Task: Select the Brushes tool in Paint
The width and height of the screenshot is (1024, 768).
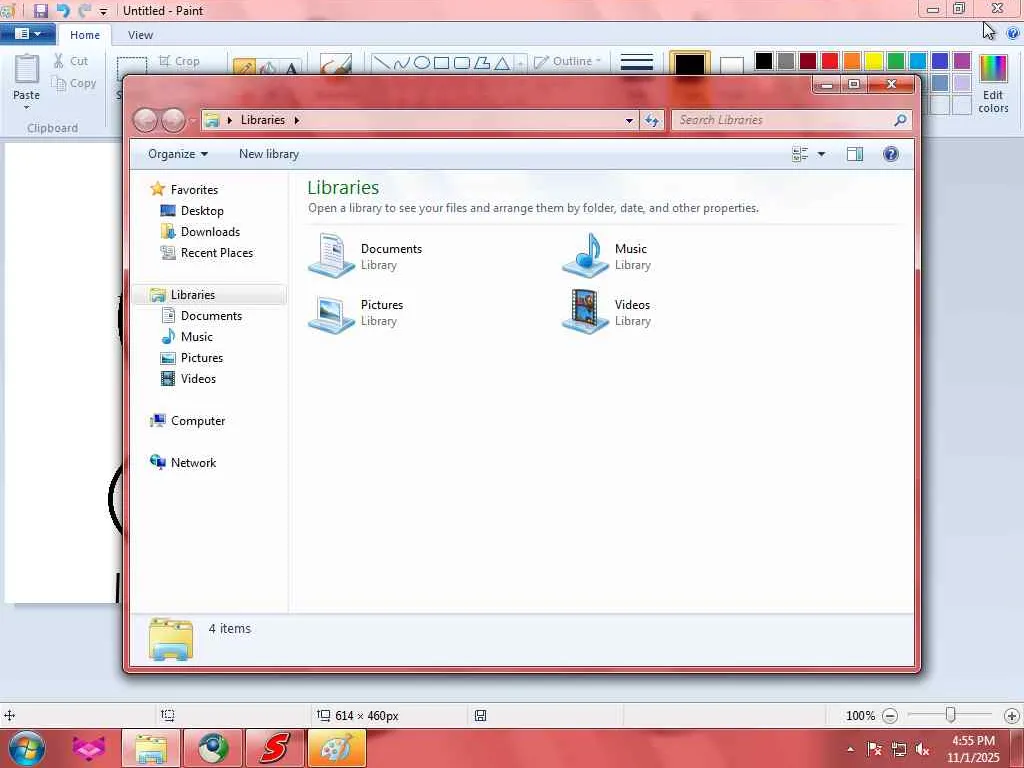Action: click(336, 64)
